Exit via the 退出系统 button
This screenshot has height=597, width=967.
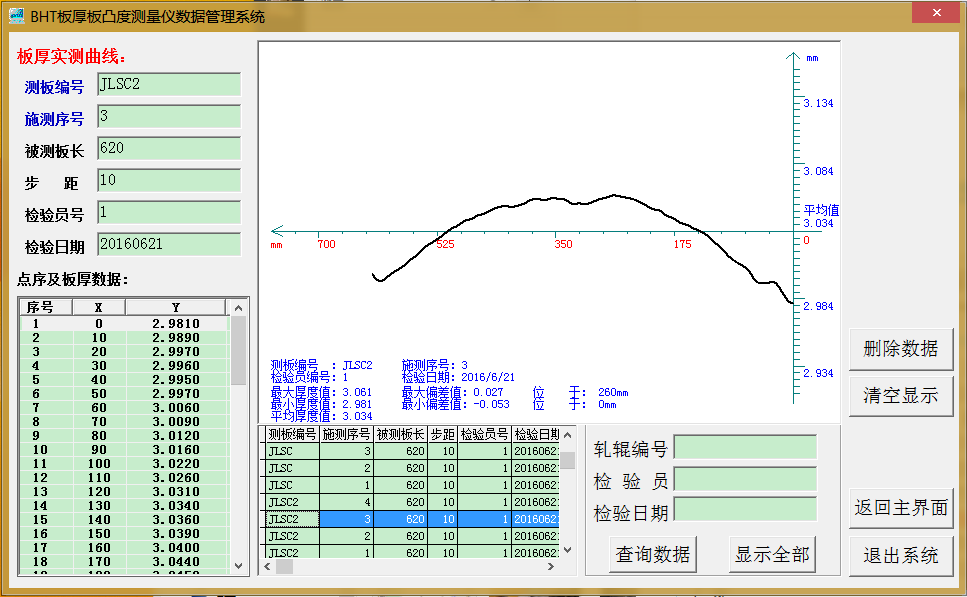pyautogui.click(x=900, y=556)
